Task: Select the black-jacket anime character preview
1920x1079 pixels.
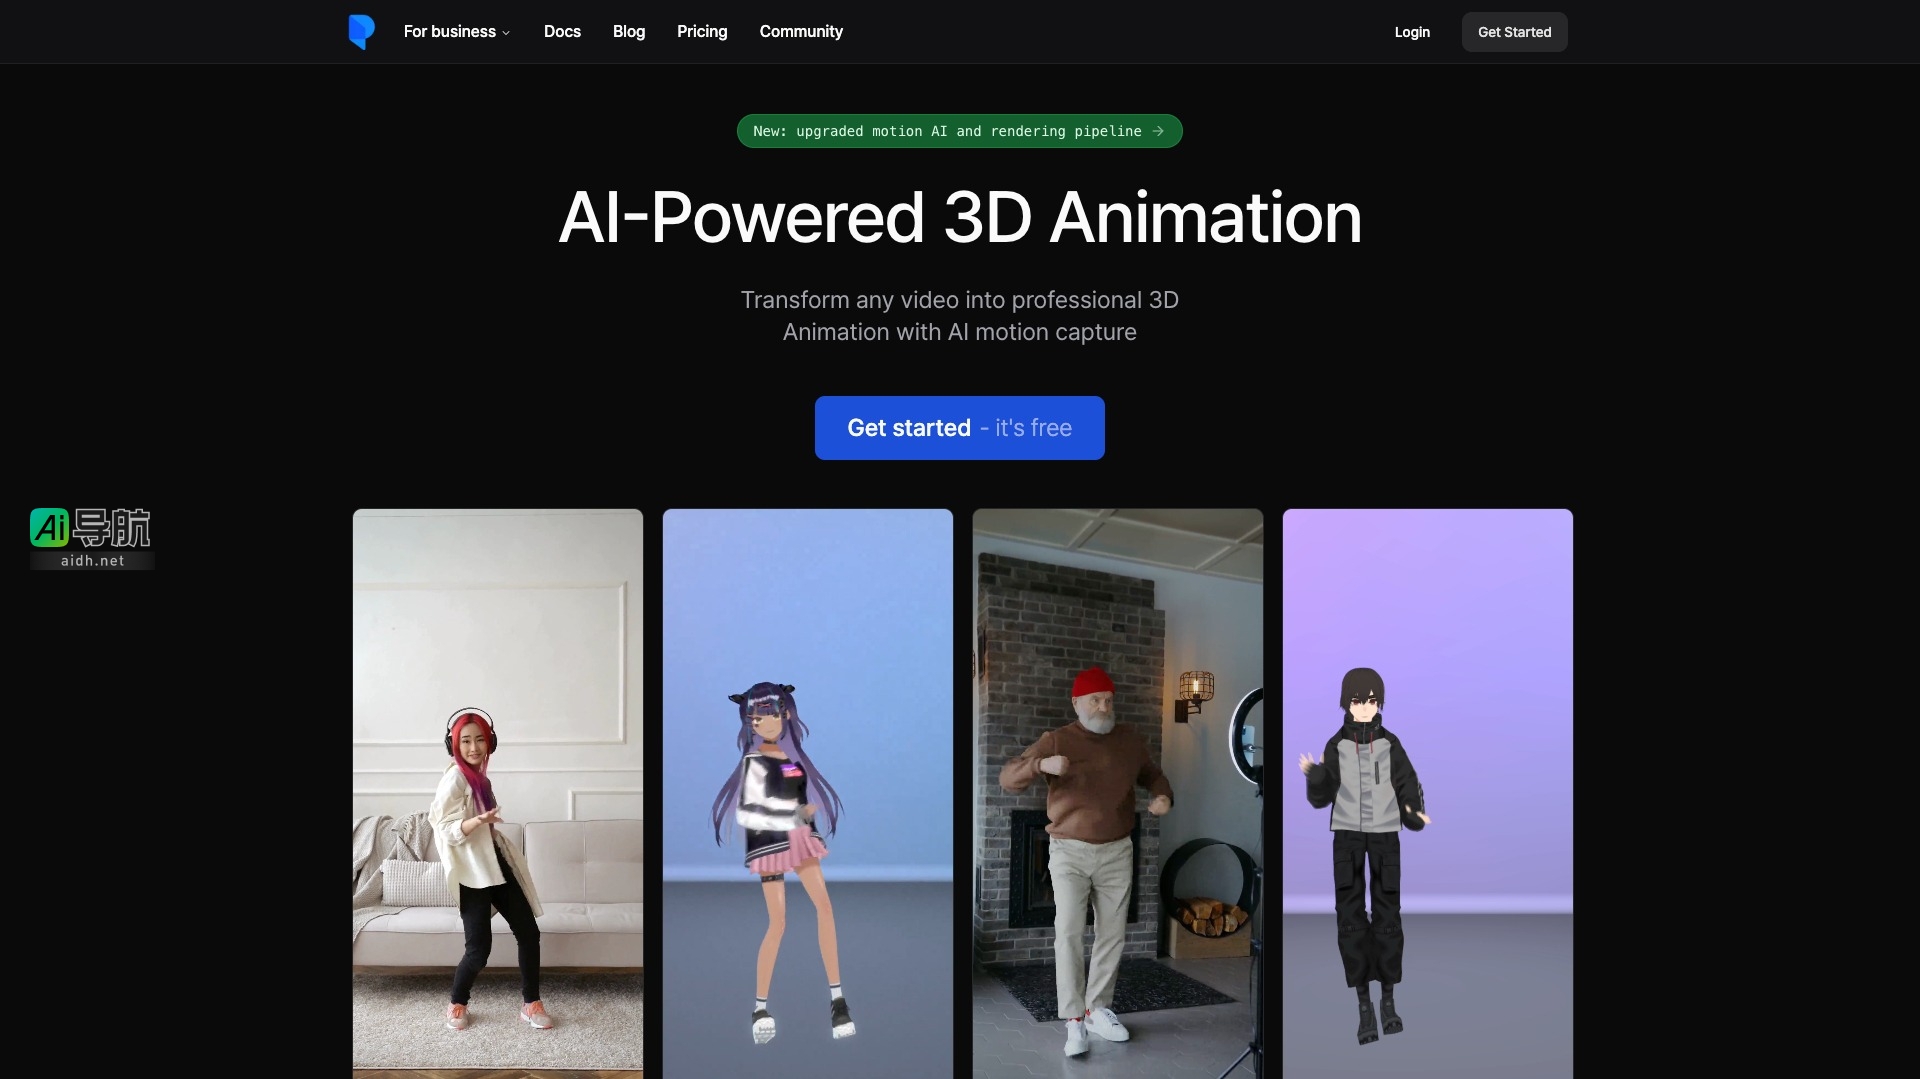Action: tap(1427, 792)
